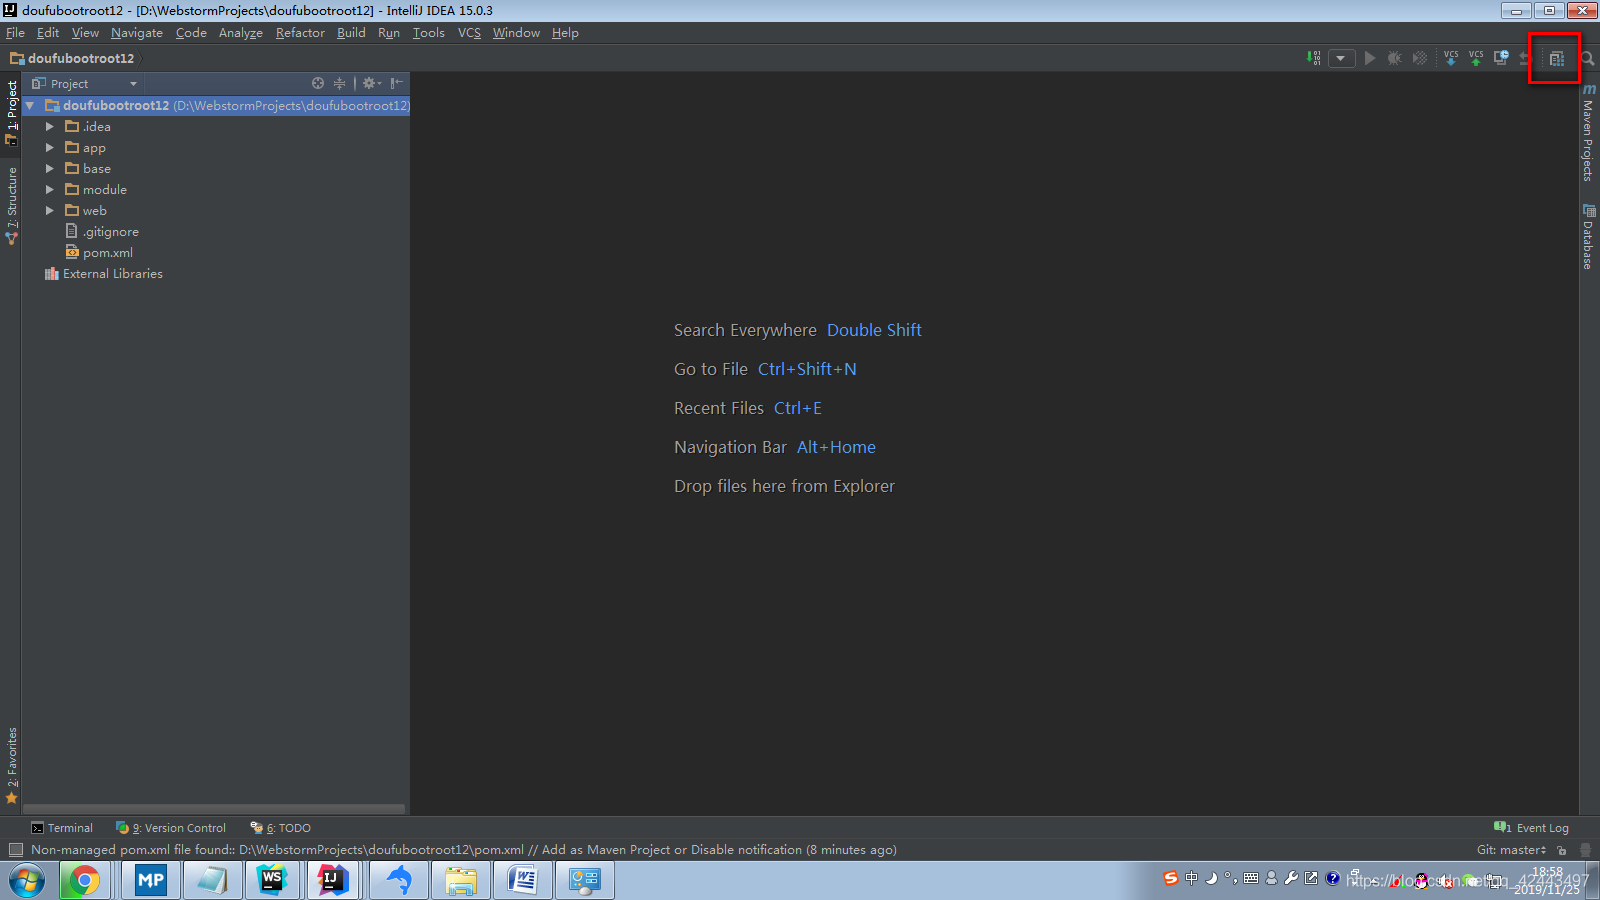Viewport: 1600px width, 900px height.
Task: Open the file explorer taskbar icon
Action: (461, 881)
